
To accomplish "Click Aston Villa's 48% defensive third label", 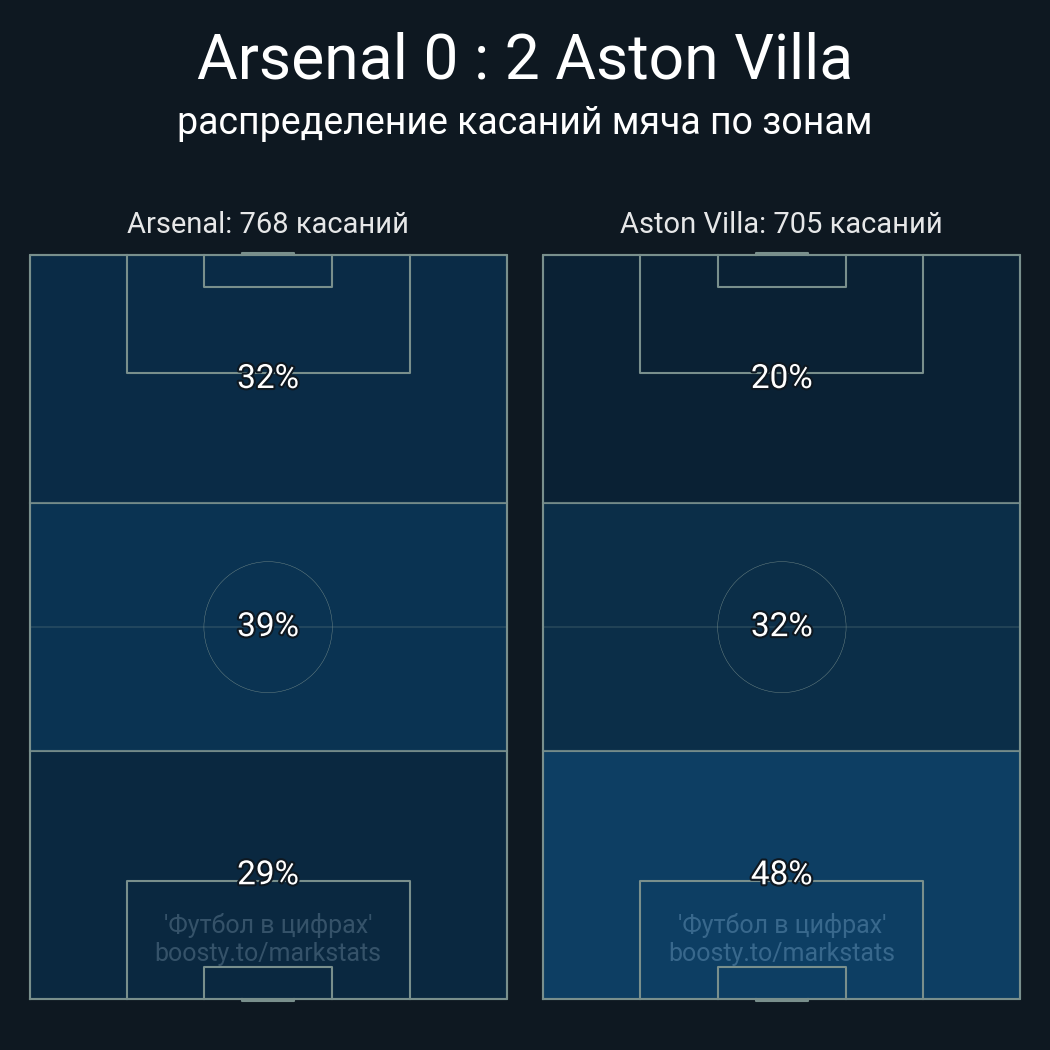I will click(x=781, y=873).
